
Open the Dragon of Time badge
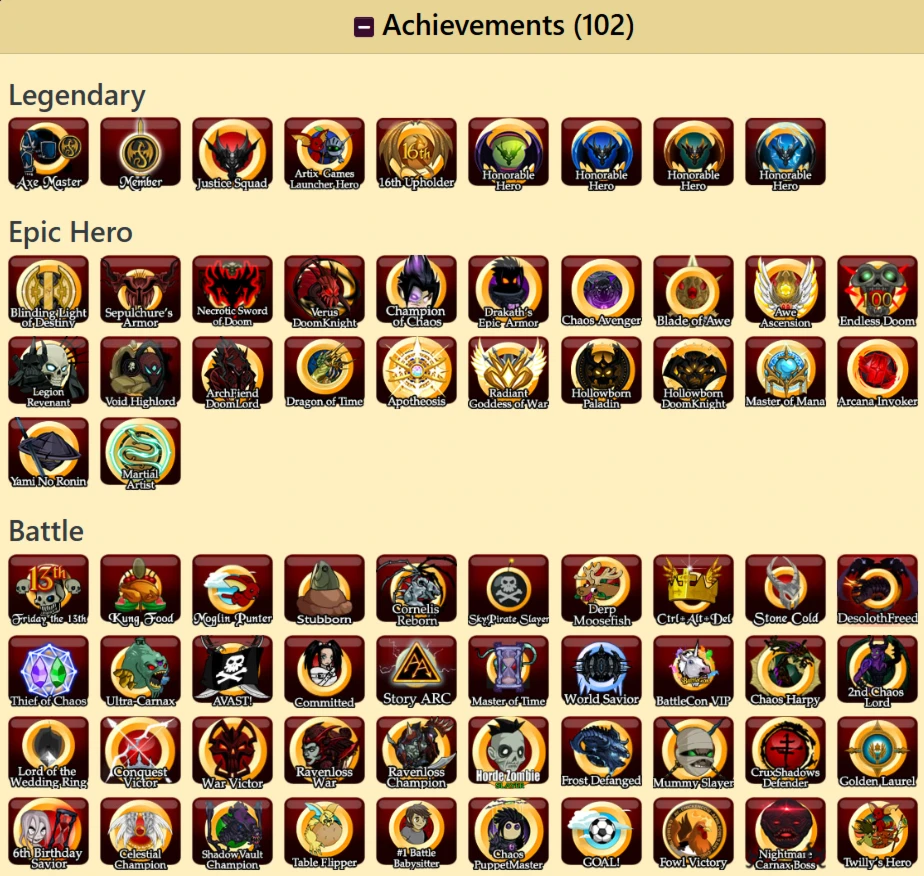point(324,372)
